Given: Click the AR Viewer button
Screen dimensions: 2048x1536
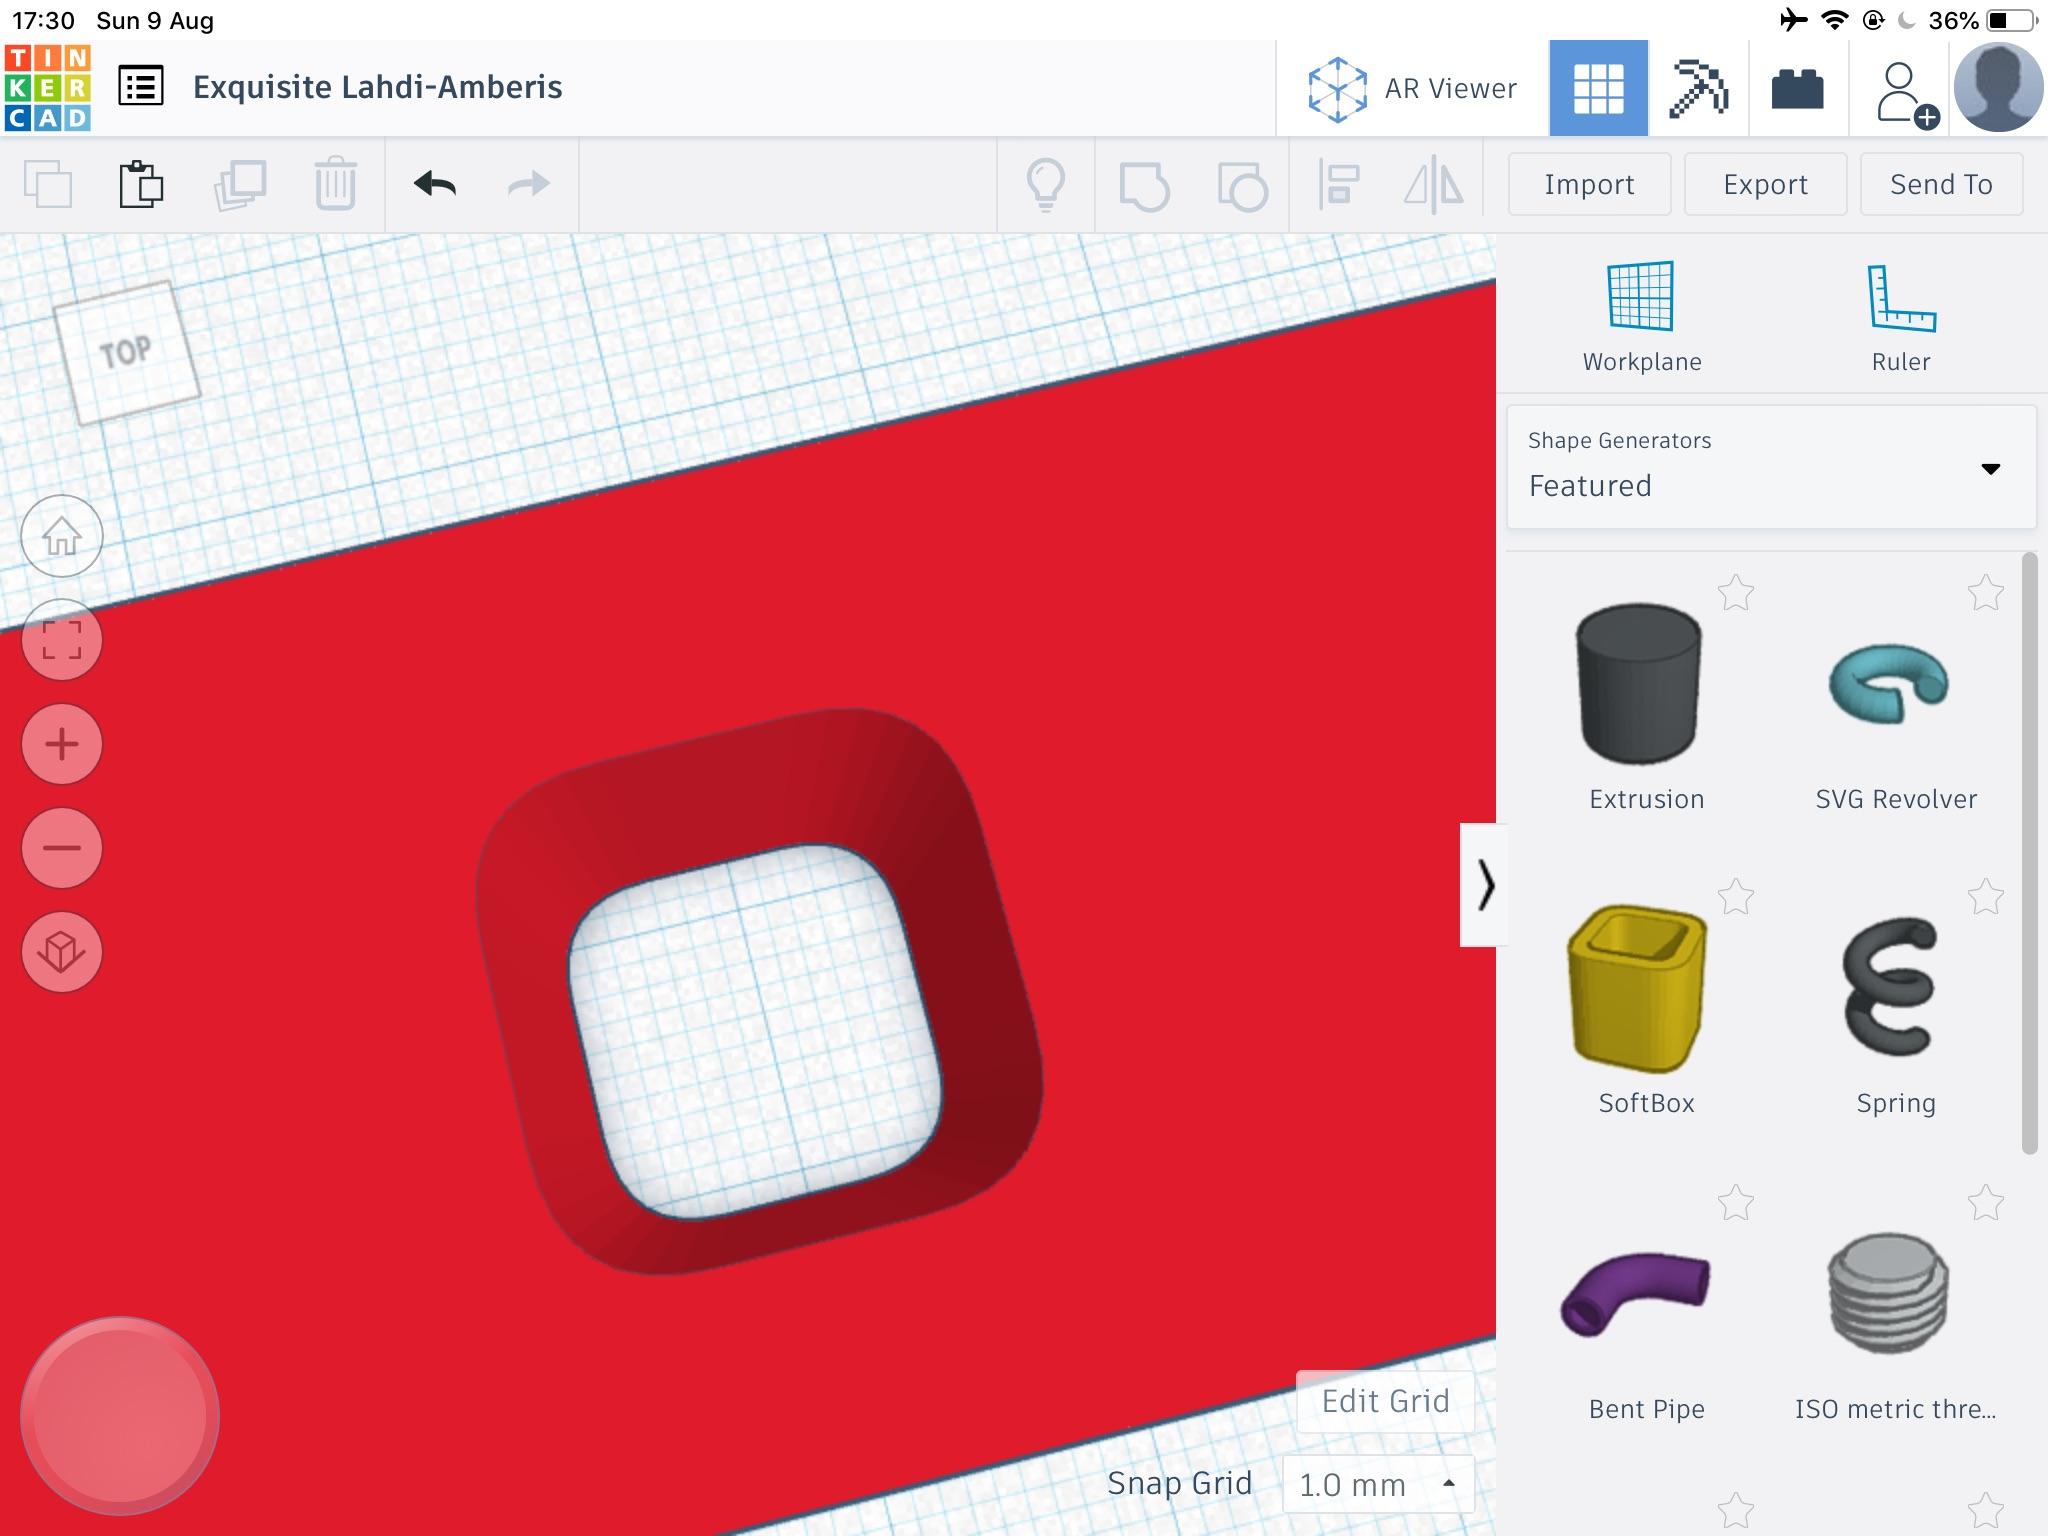Looking at the screenshot, I should pyautogui.click(x=1417, y=89).
